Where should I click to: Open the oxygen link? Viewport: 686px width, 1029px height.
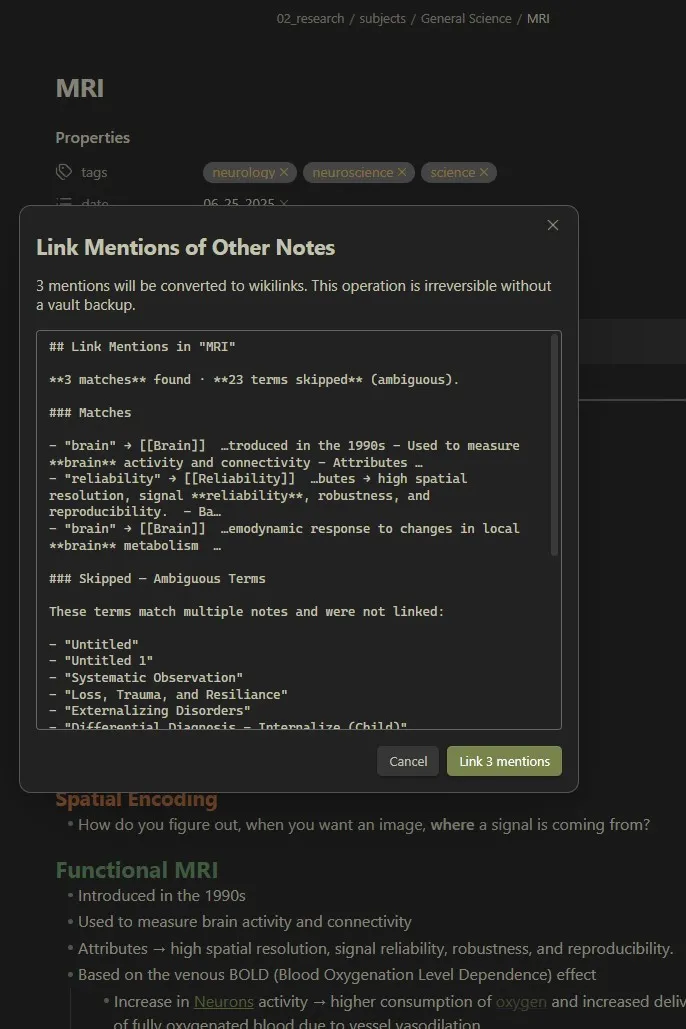[521, 1001]
